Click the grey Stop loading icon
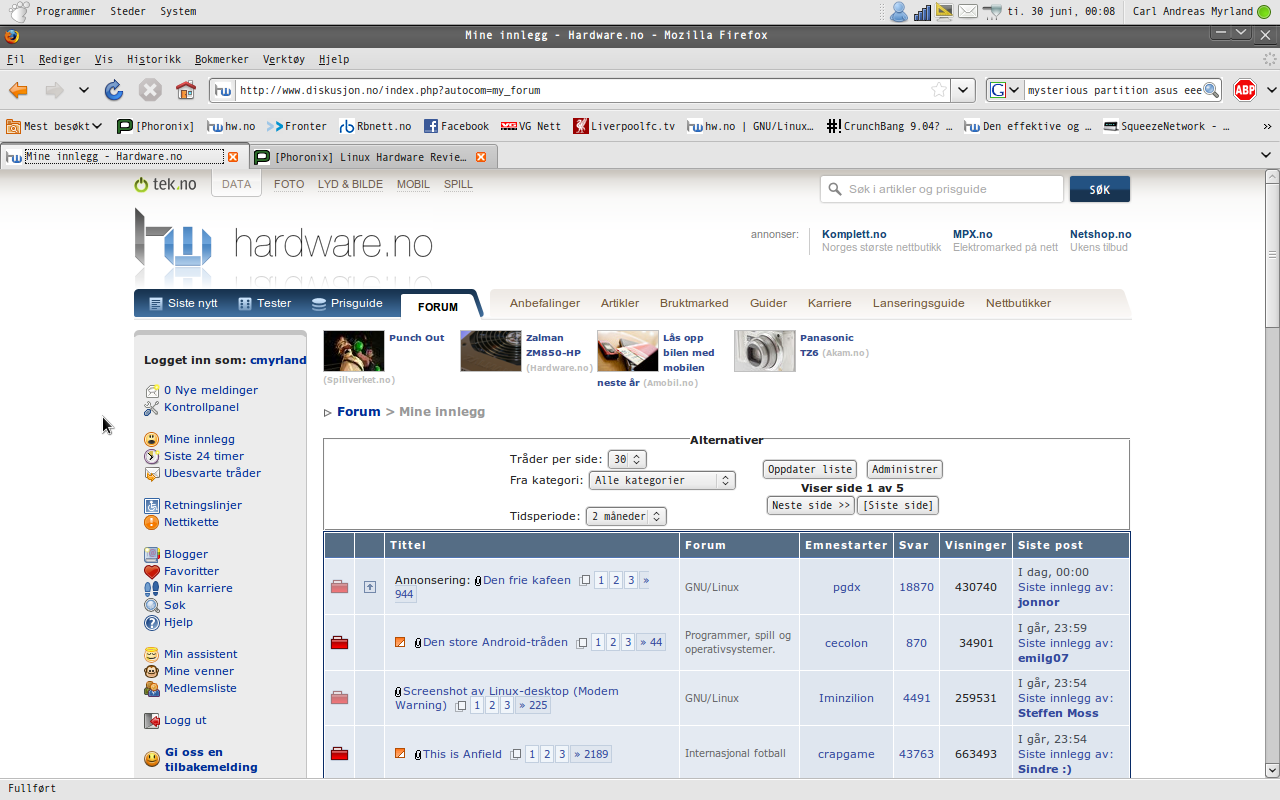 (x=150, y=90)
